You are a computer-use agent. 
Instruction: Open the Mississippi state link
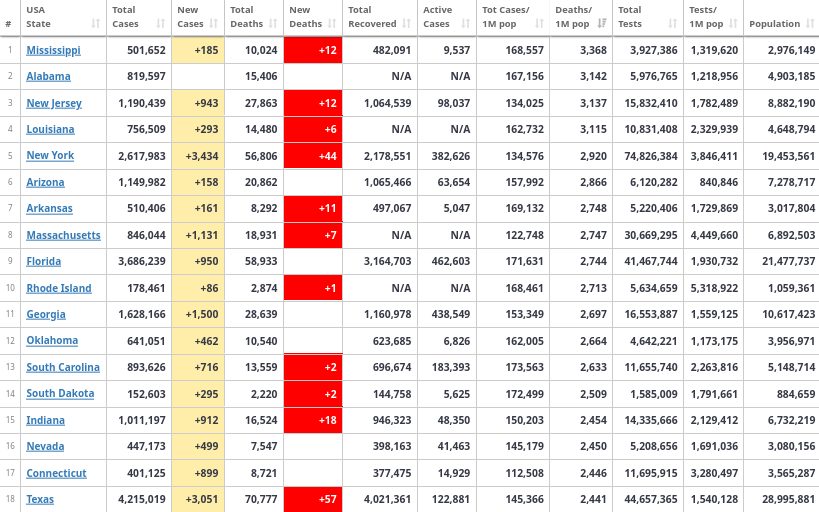tap(53, 50)
